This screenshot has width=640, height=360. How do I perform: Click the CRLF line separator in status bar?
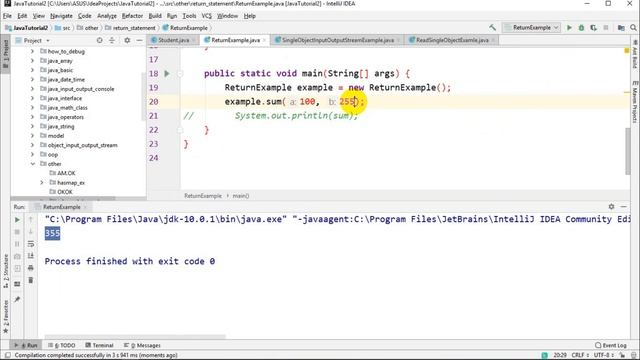(x=580, y=355)
